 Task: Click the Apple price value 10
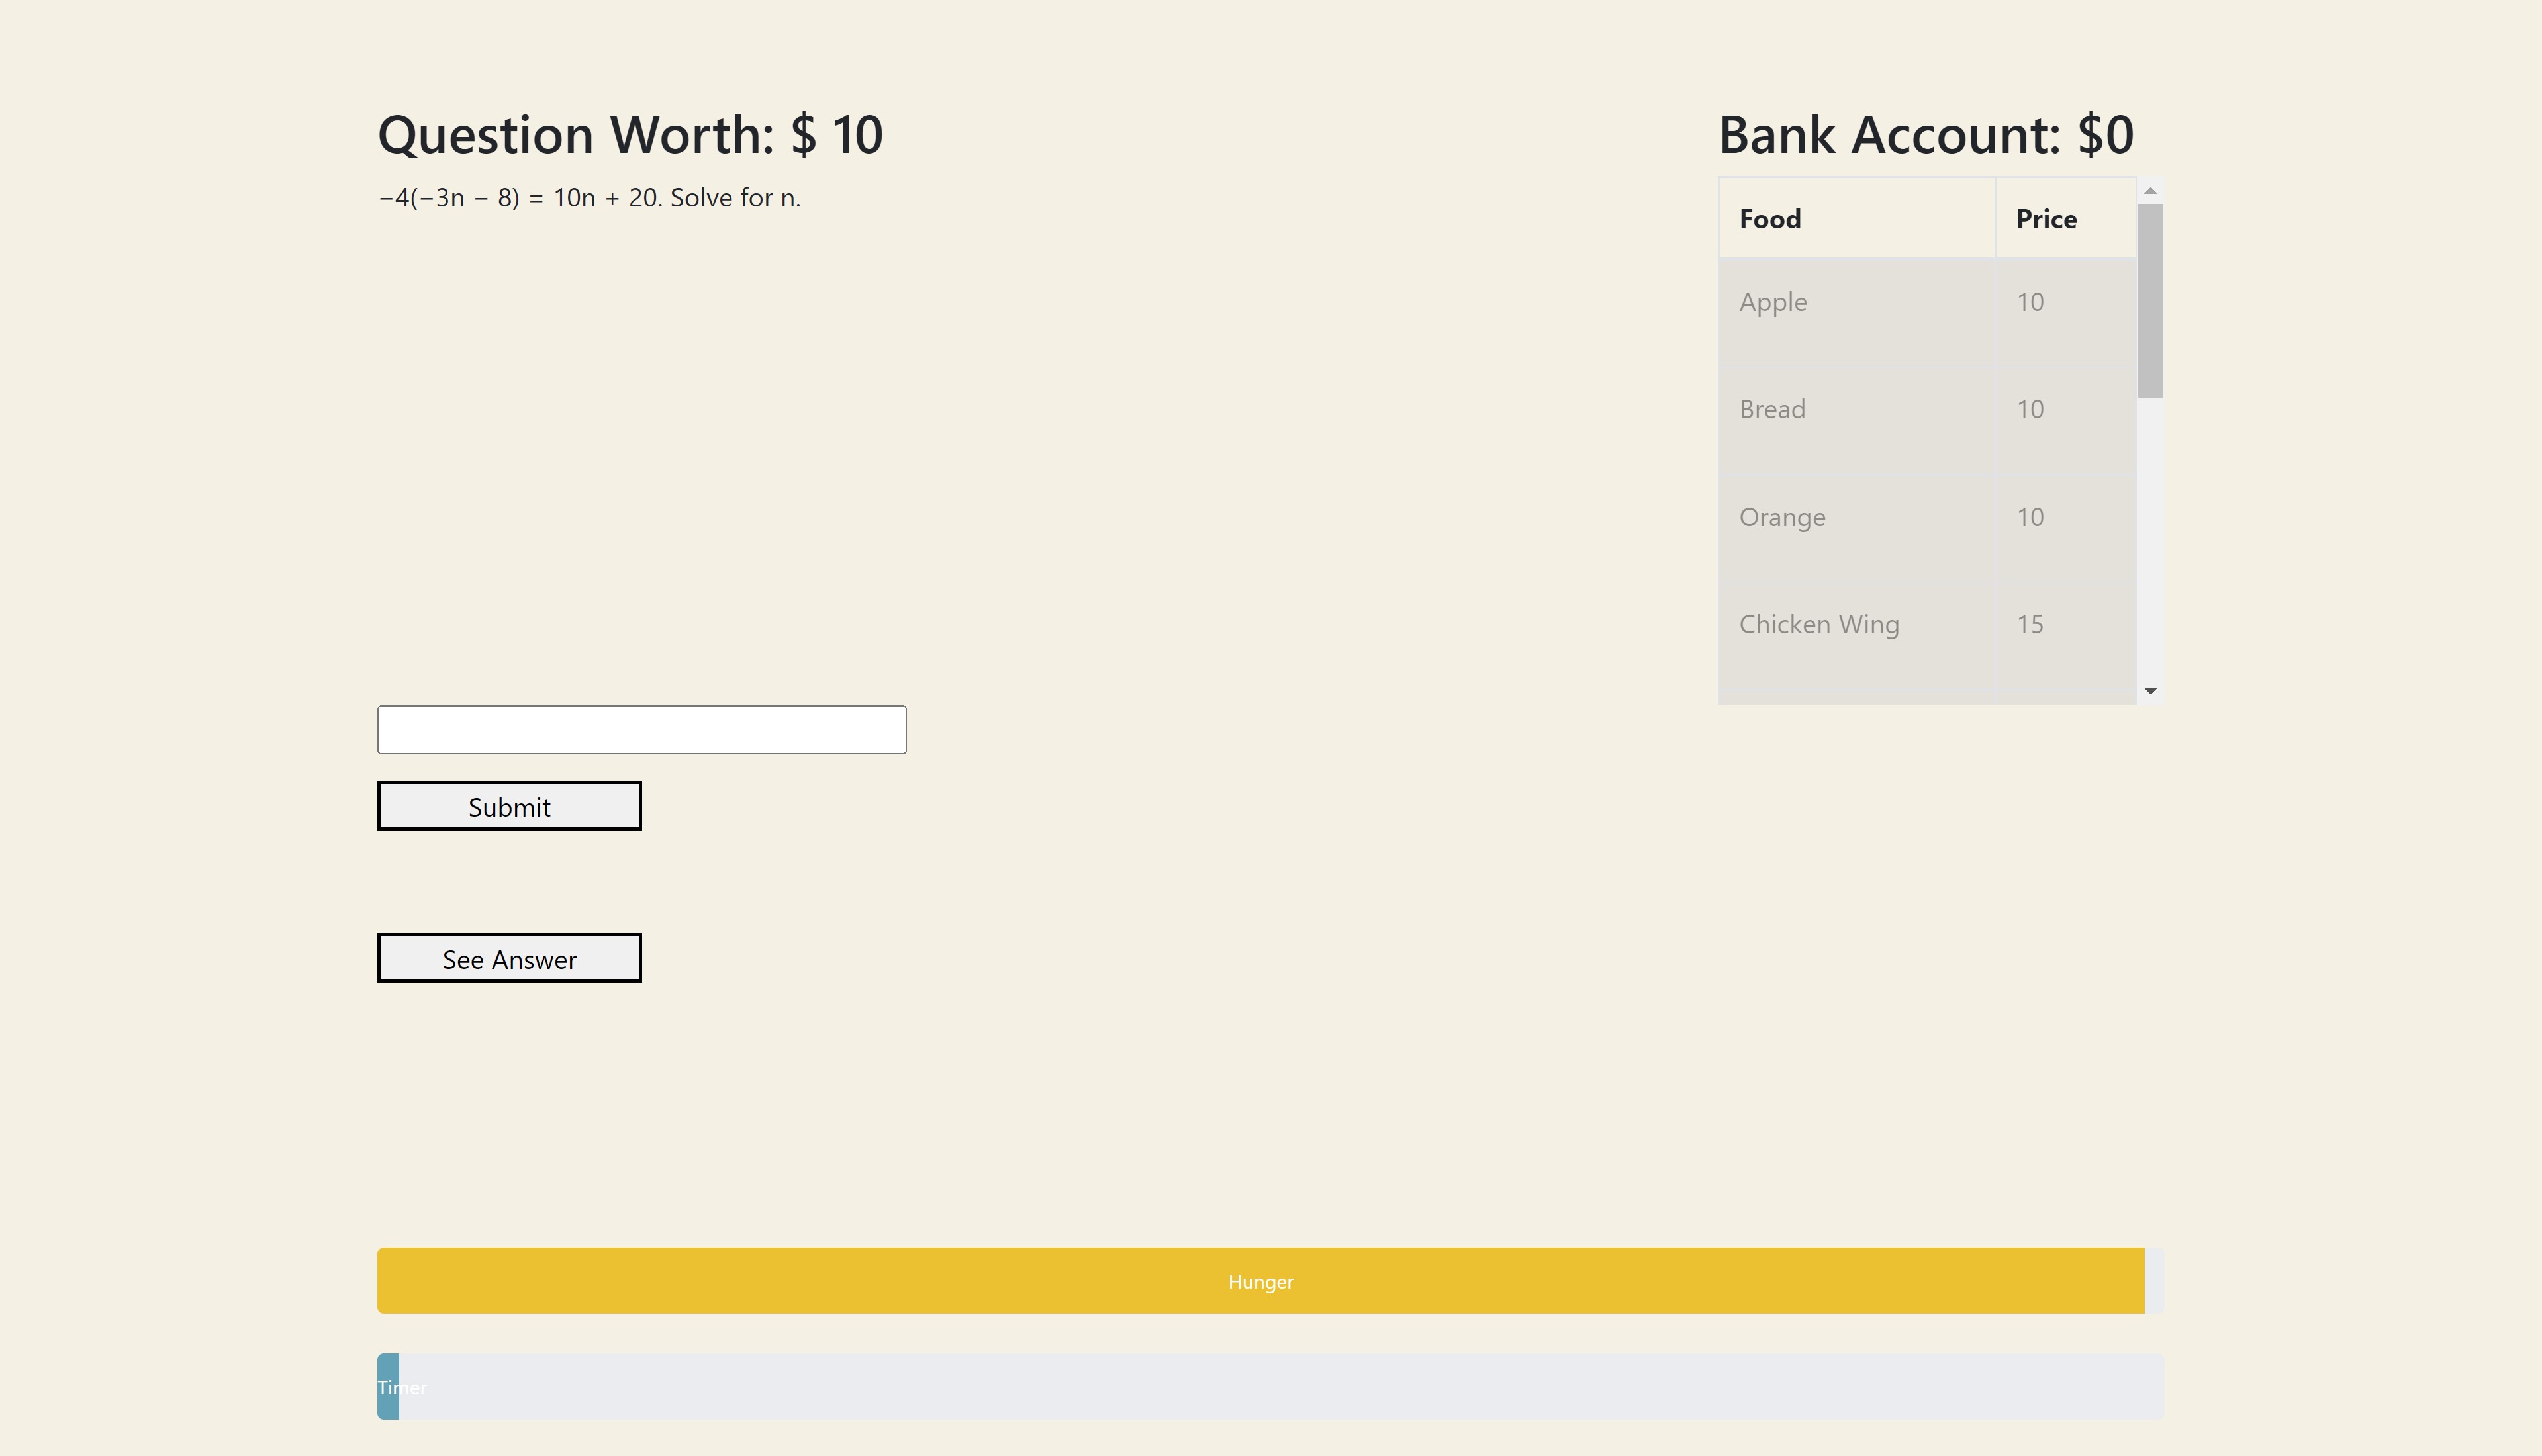[x=2029, y=302]
